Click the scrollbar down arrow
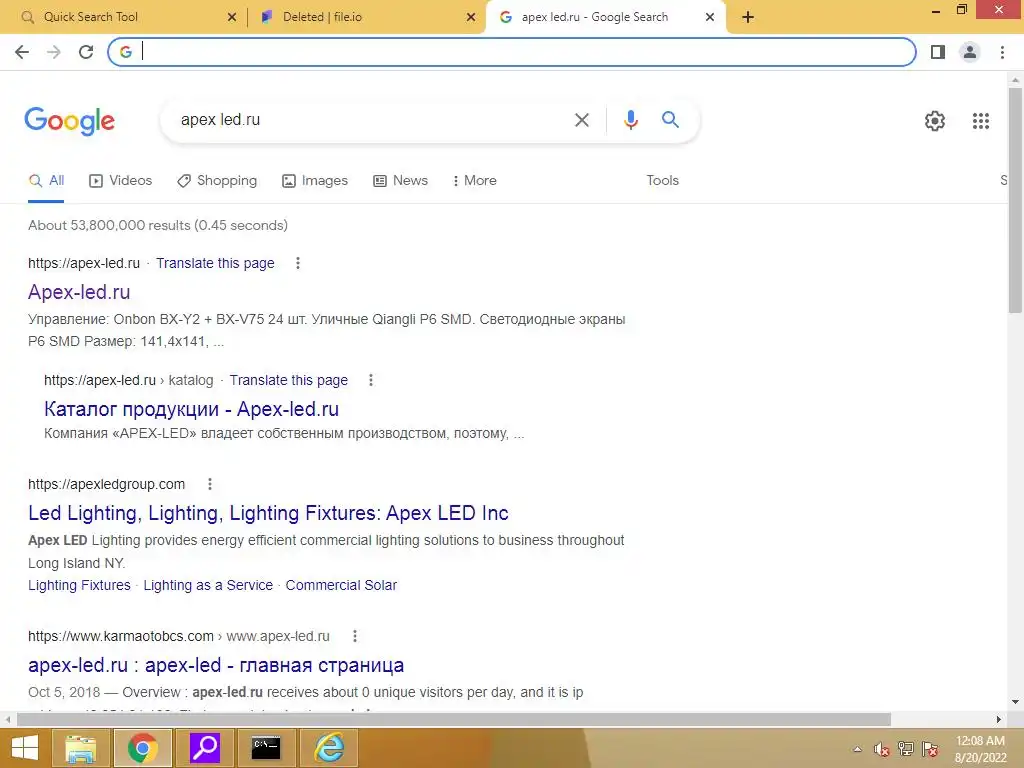1024x768 pixels. point(1015,703)
